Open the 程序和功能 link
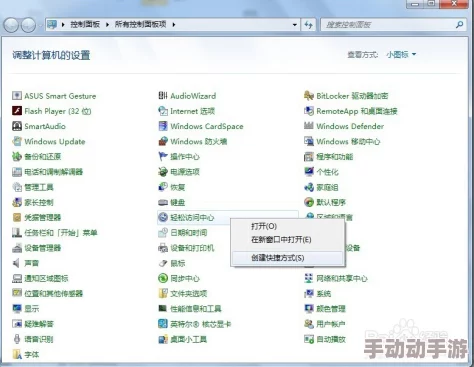474x367 pixels. (334, 157)
